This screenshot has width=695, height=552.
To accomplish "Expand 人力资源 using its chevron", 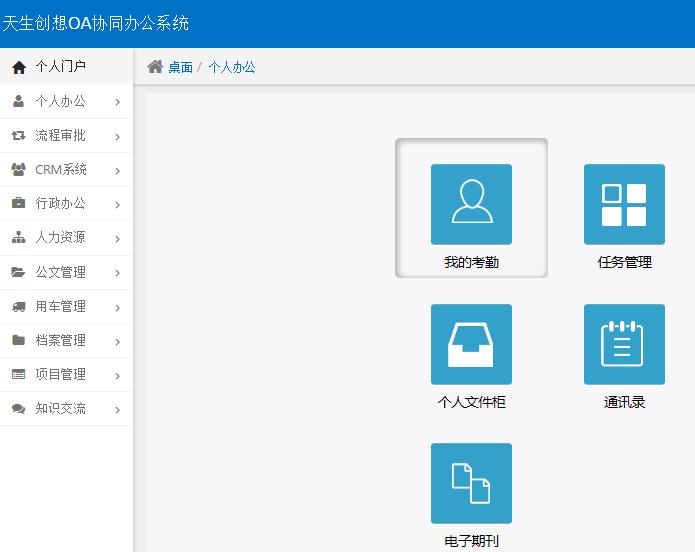I will click(117, 239).
